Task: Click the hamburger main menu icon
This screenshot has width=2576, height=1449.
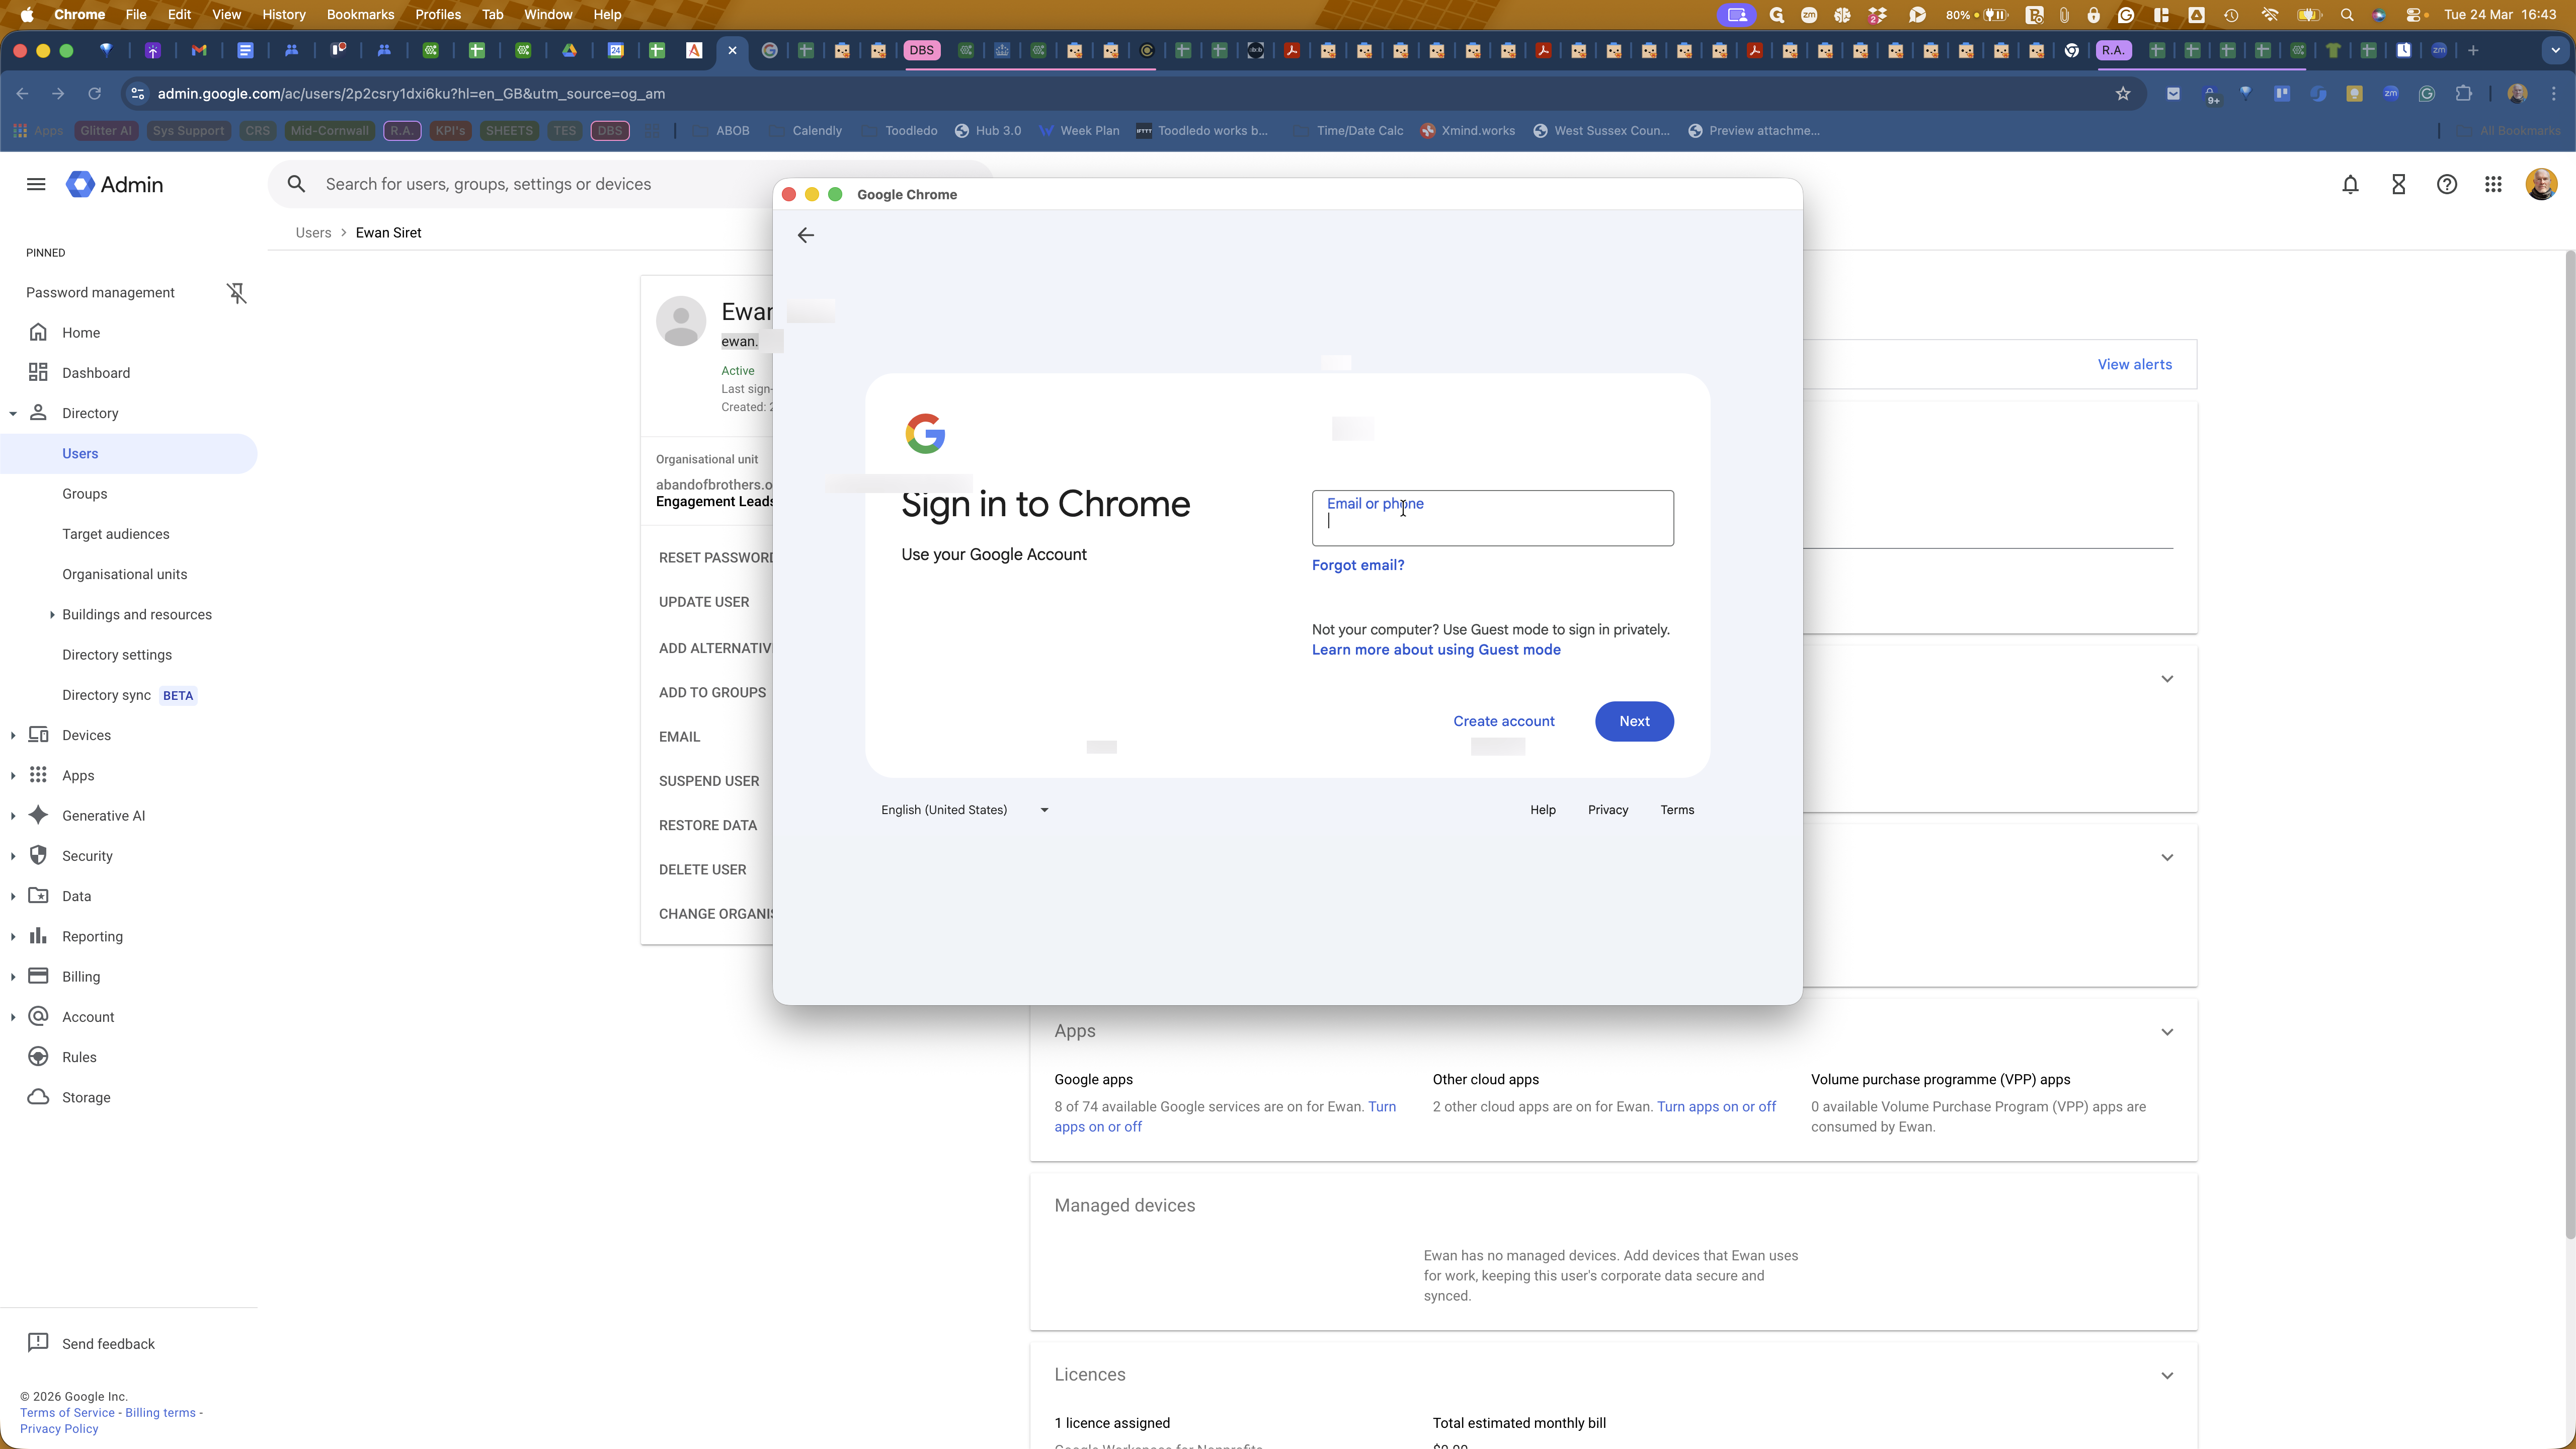Action: pos(36,184)
